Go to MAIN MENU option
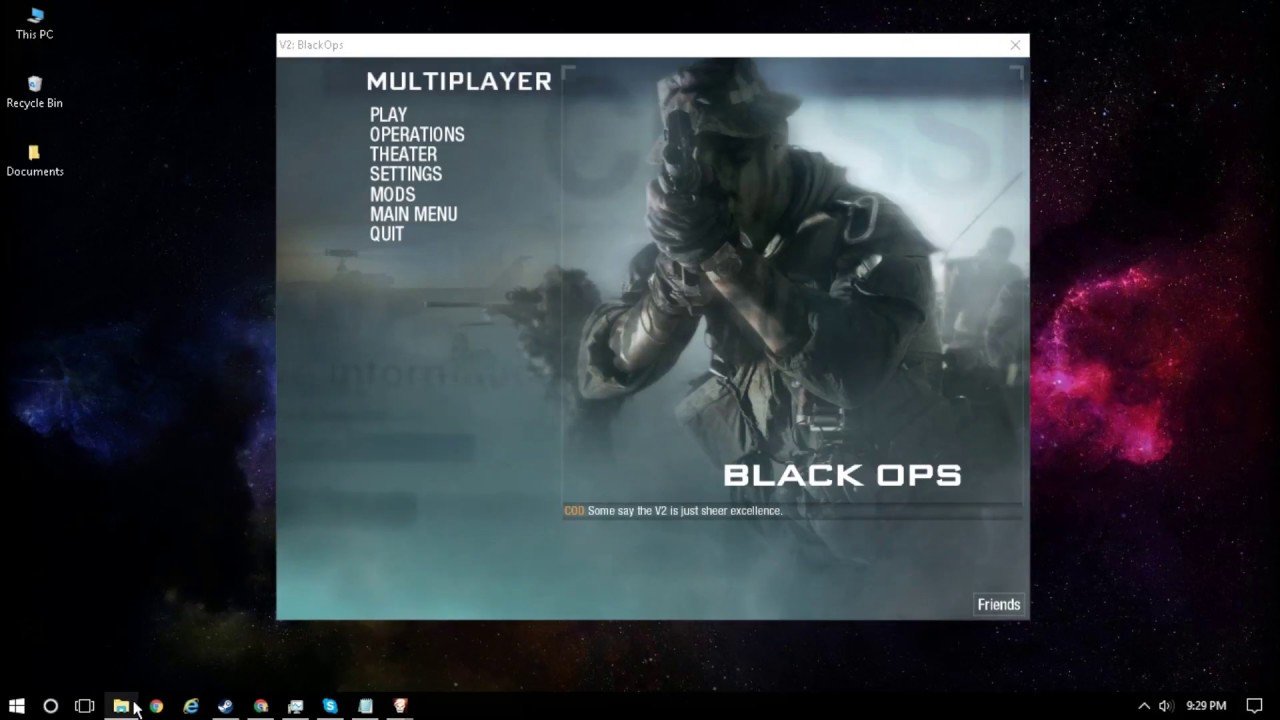The image size is (1280, 720). (413, 214)
